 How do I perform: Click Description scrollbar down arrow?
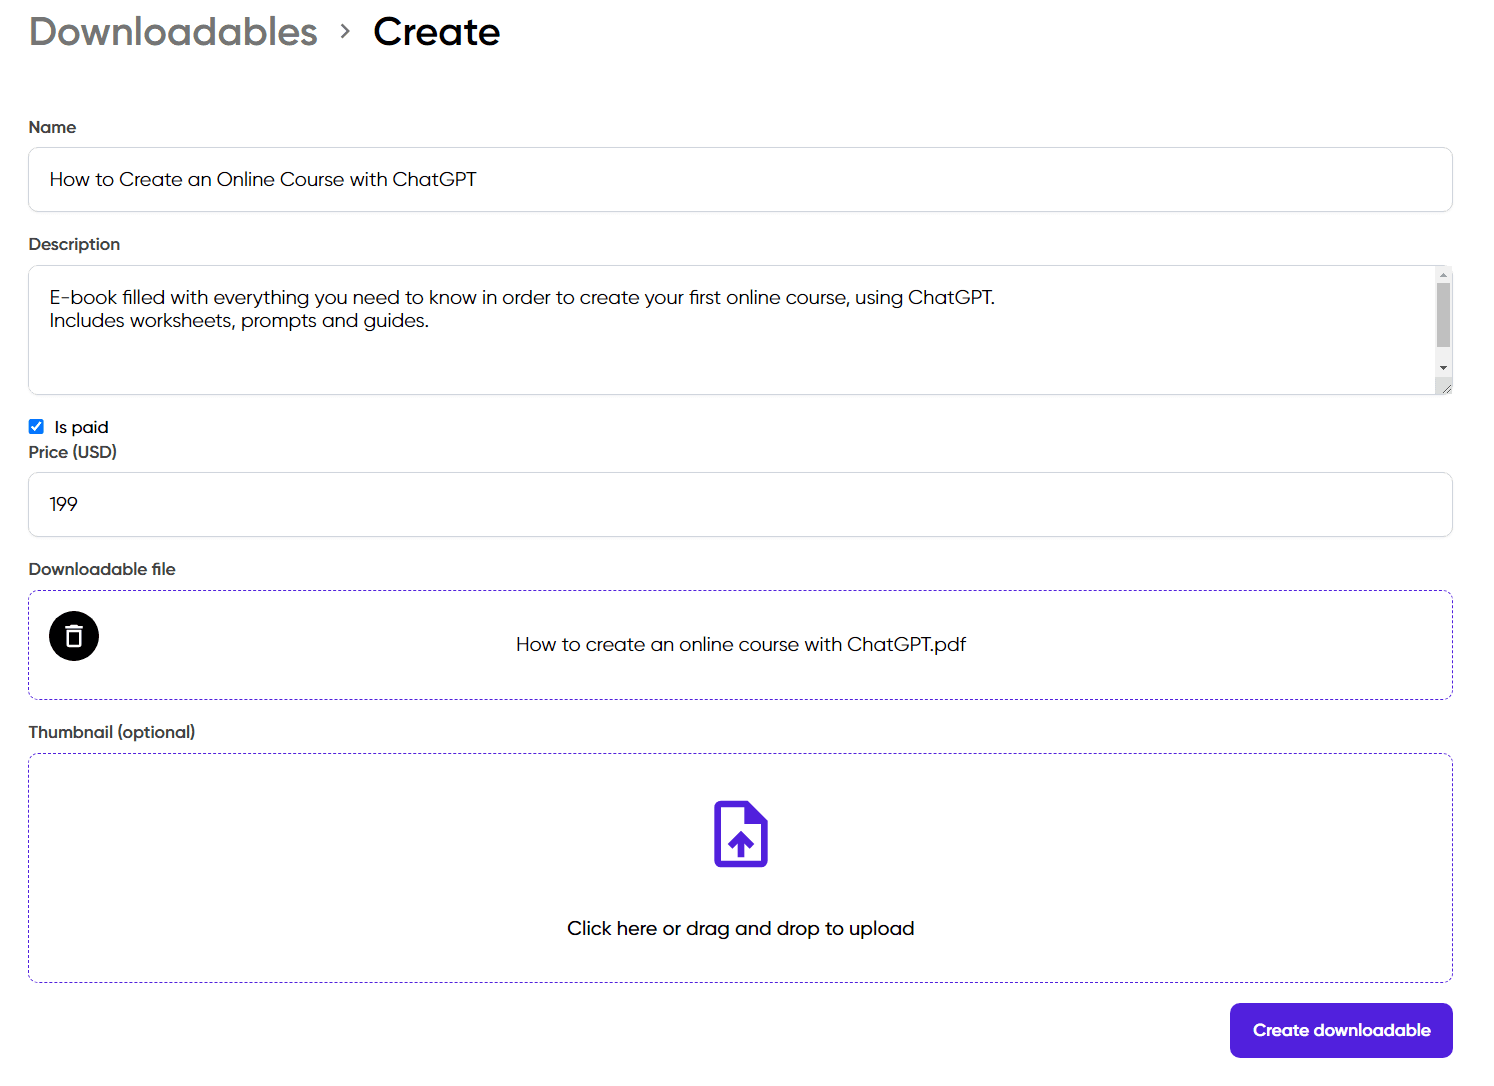[x=1443, y=368]
